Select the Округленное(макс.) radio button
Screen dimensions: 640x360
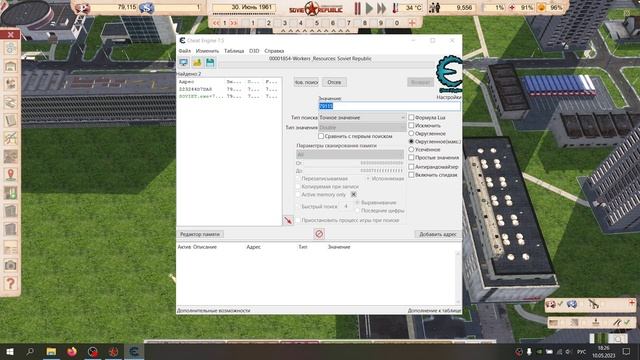coord(411,141)
